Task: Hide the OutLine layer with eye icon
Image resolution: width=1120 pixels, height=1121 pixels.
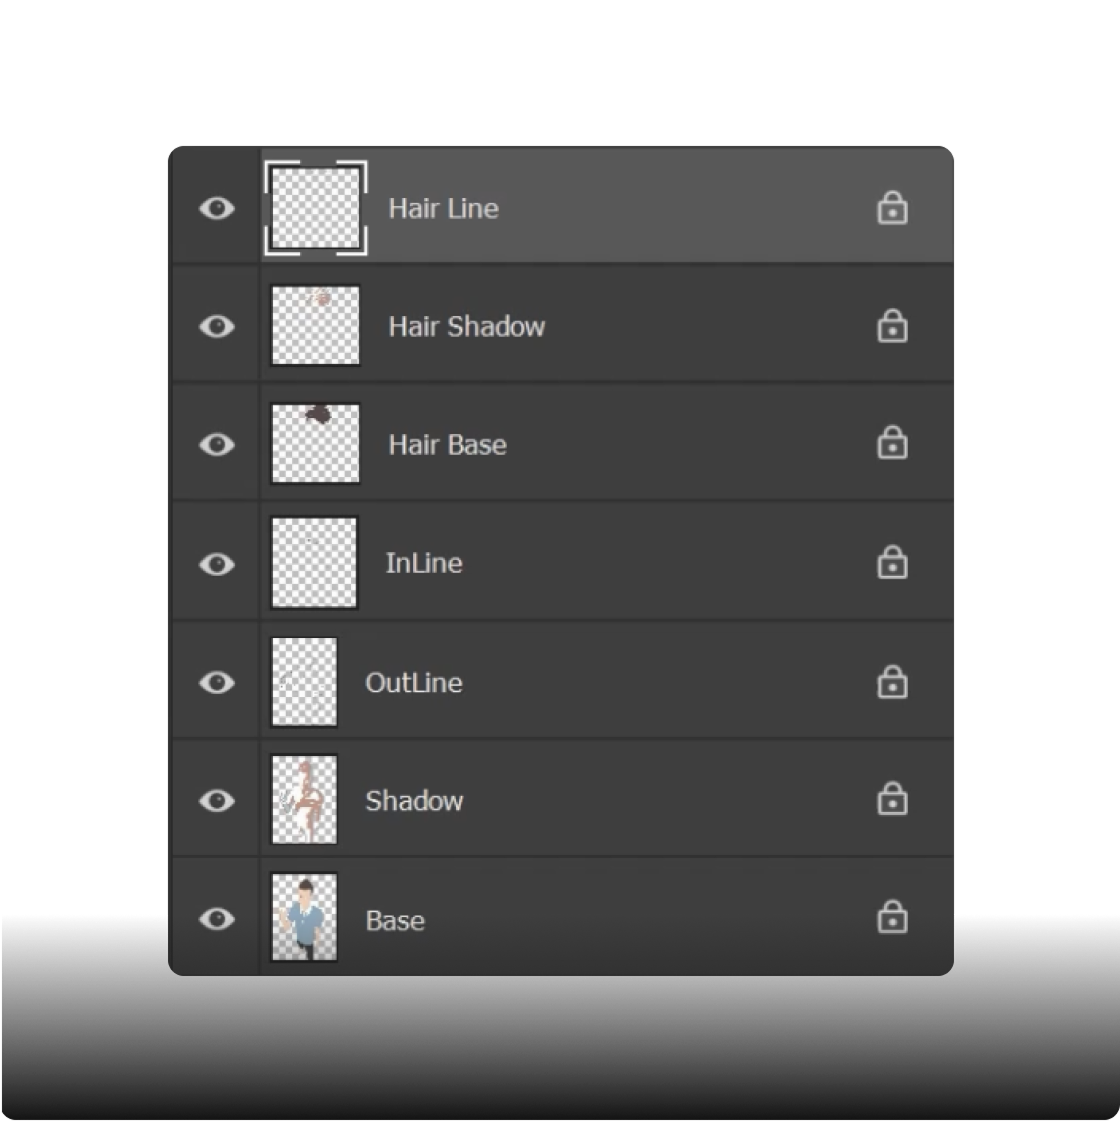Action: pyautogui.click(x=217, y=682)
